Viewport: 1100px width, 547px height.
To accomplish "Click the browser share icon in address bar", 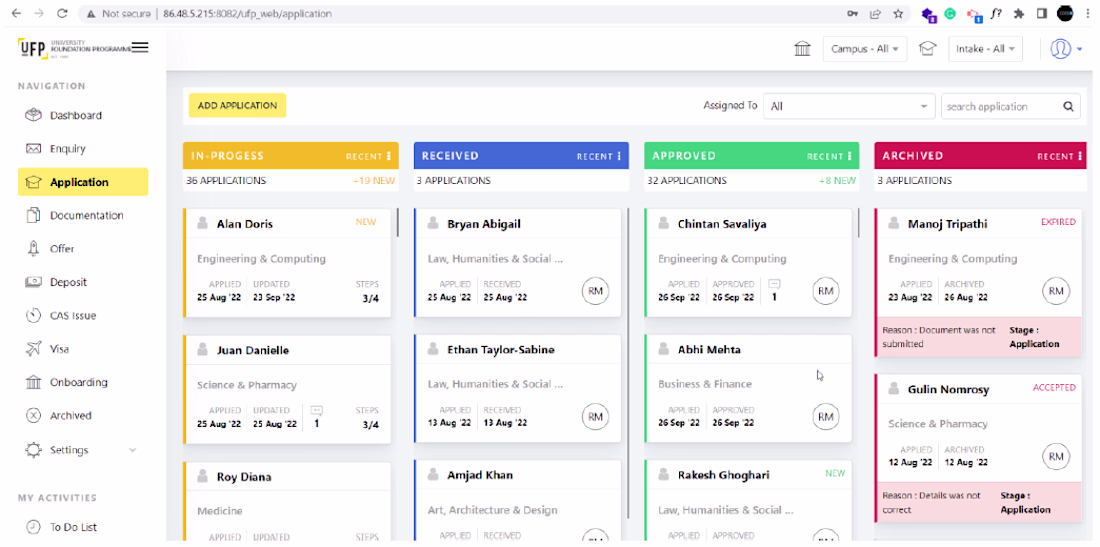I will pyautogui.click(x=876, y=13).
